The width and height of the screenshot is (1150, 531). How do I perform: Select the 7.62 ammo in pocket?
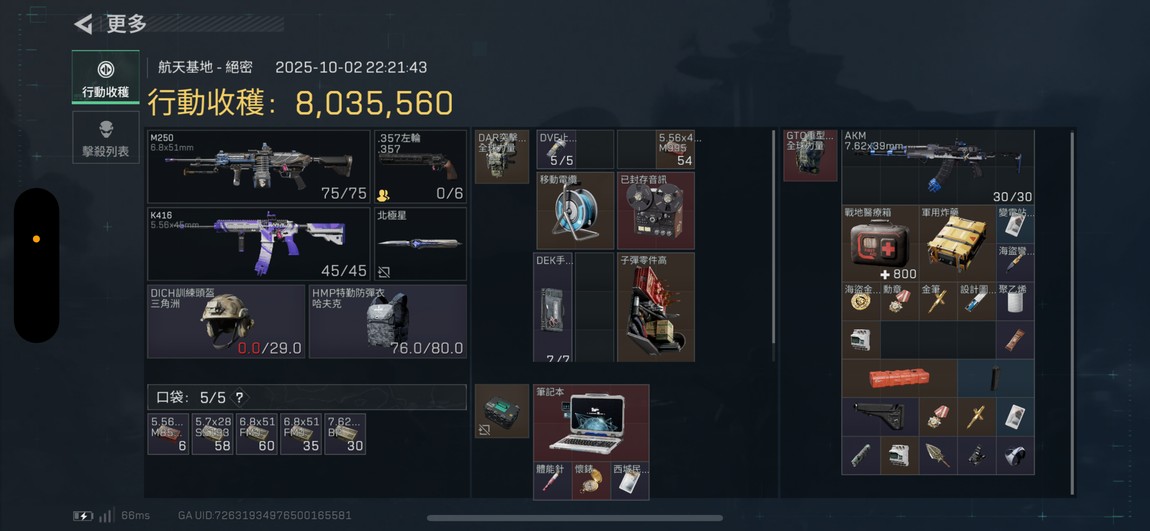click(x=345, y=434)
